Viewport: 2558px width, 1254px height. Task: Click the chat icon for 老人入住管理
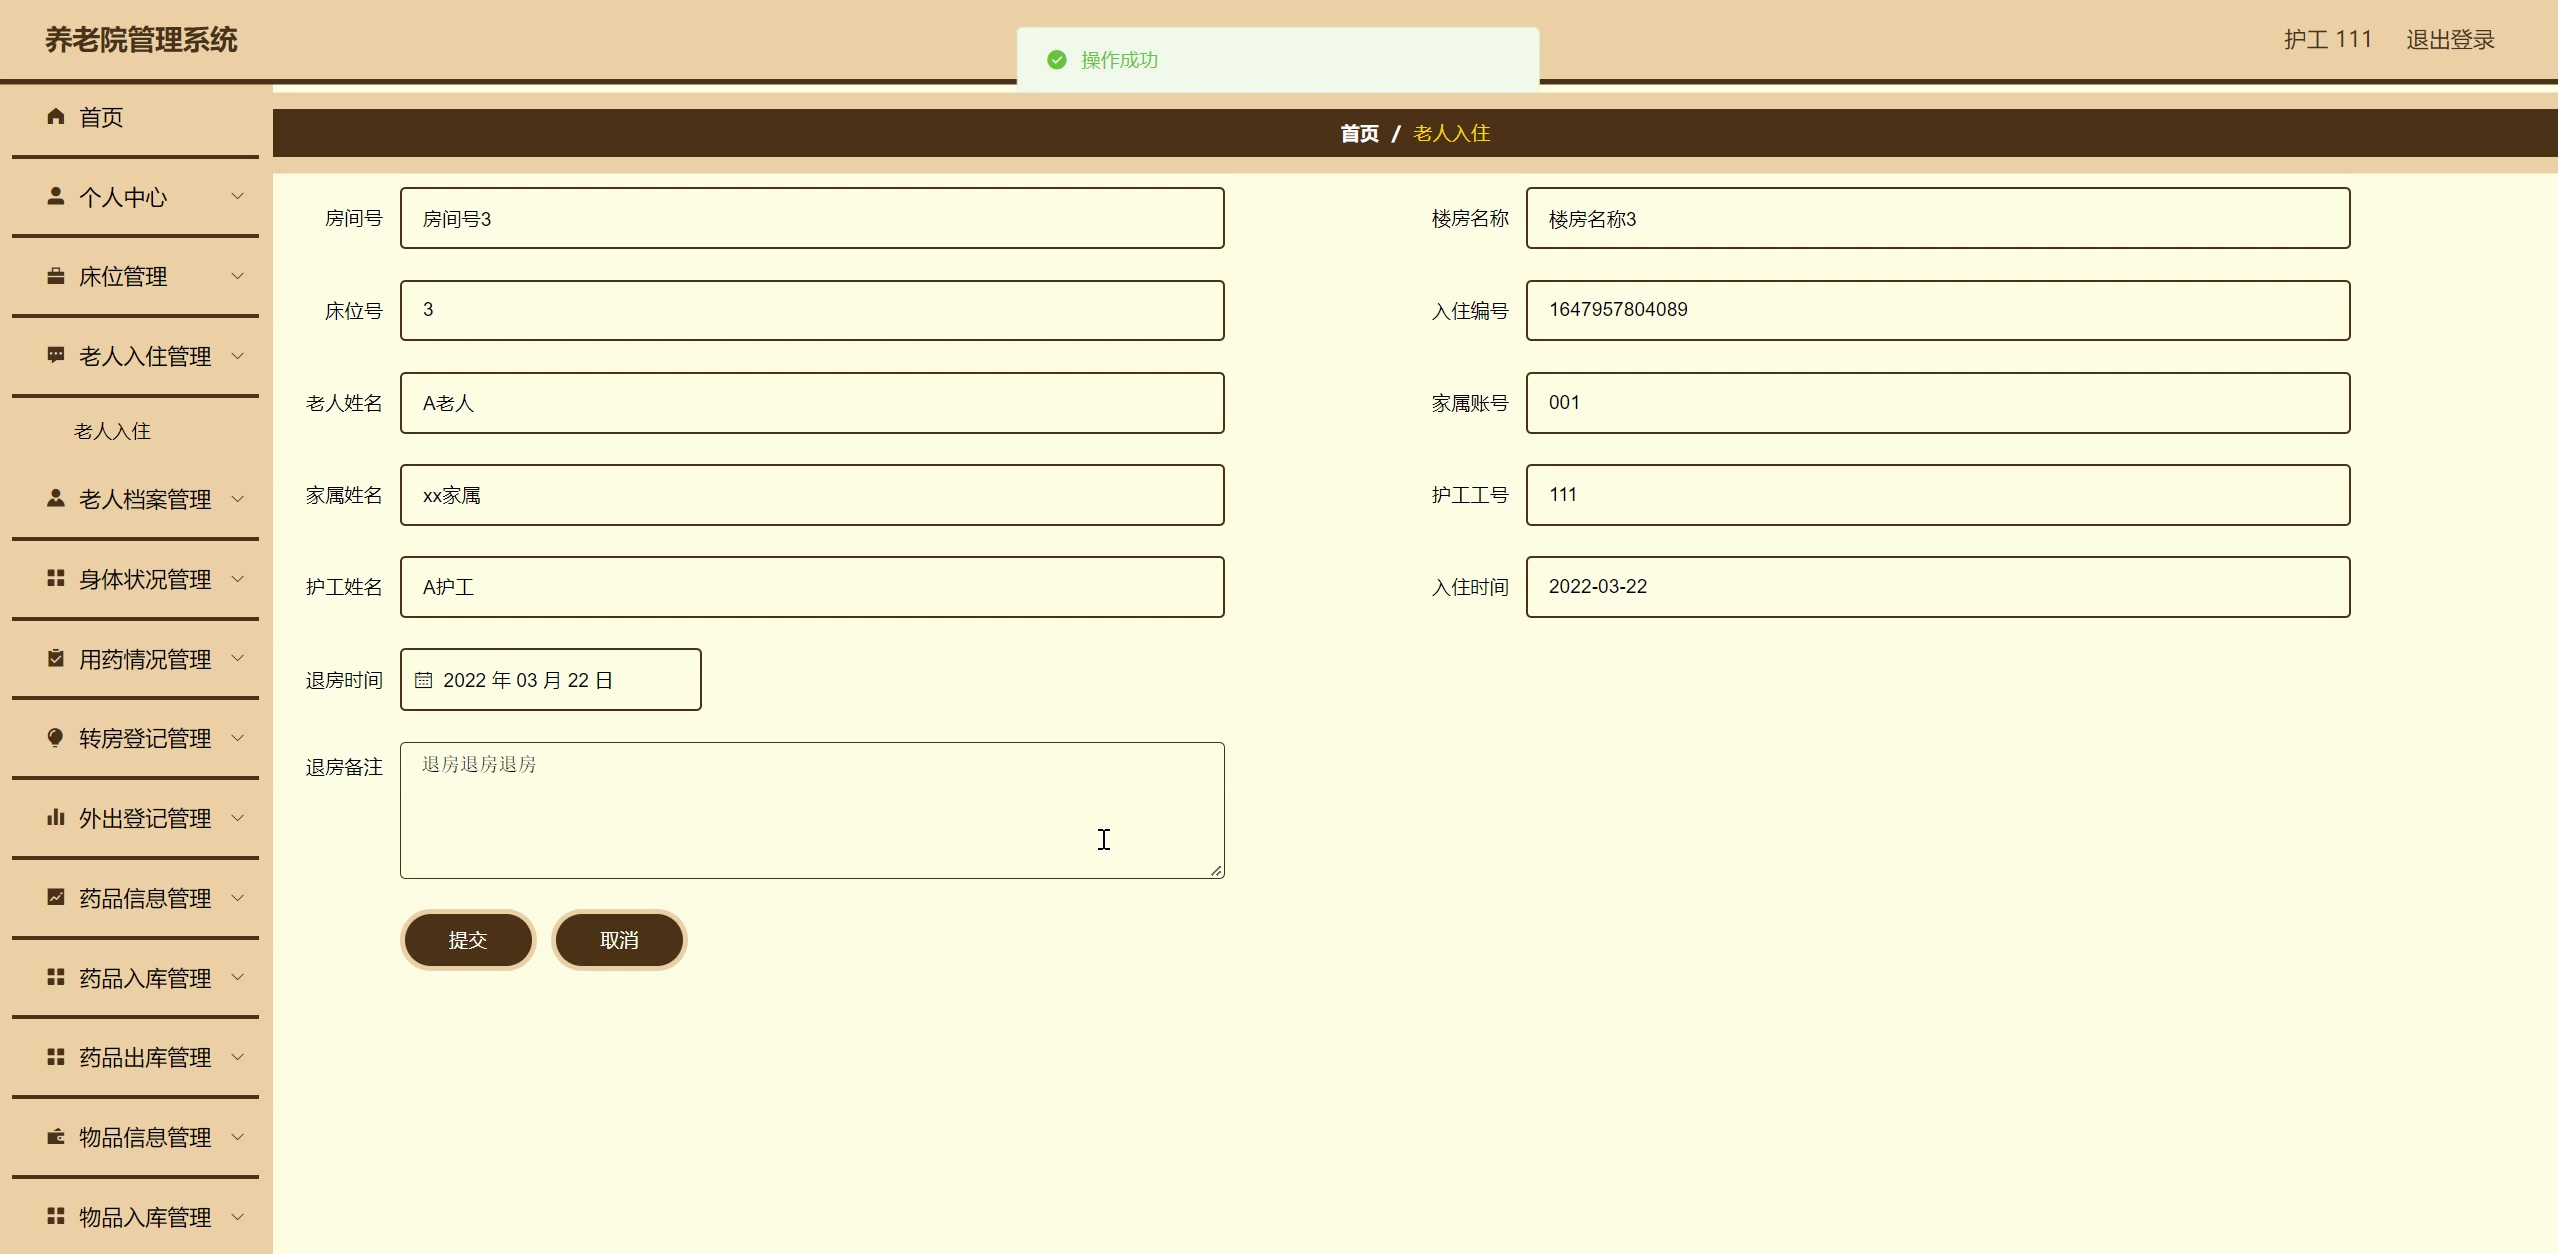pyautogui.click(x=56, y=355)
